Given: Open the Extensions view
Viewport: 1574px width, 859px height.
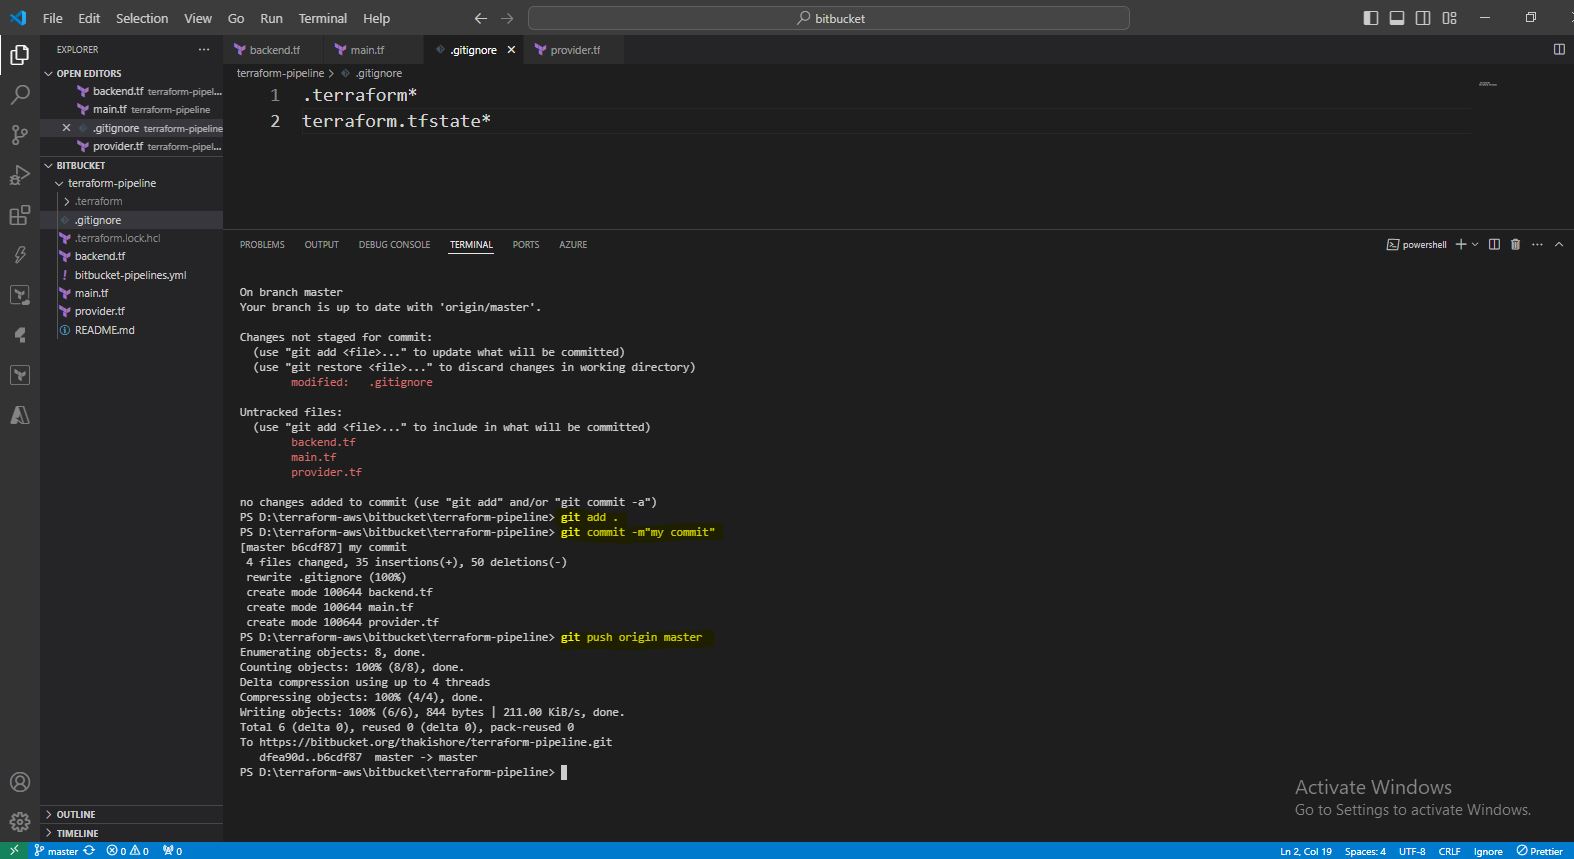Looking at the screenshot, I should point(20,215).
